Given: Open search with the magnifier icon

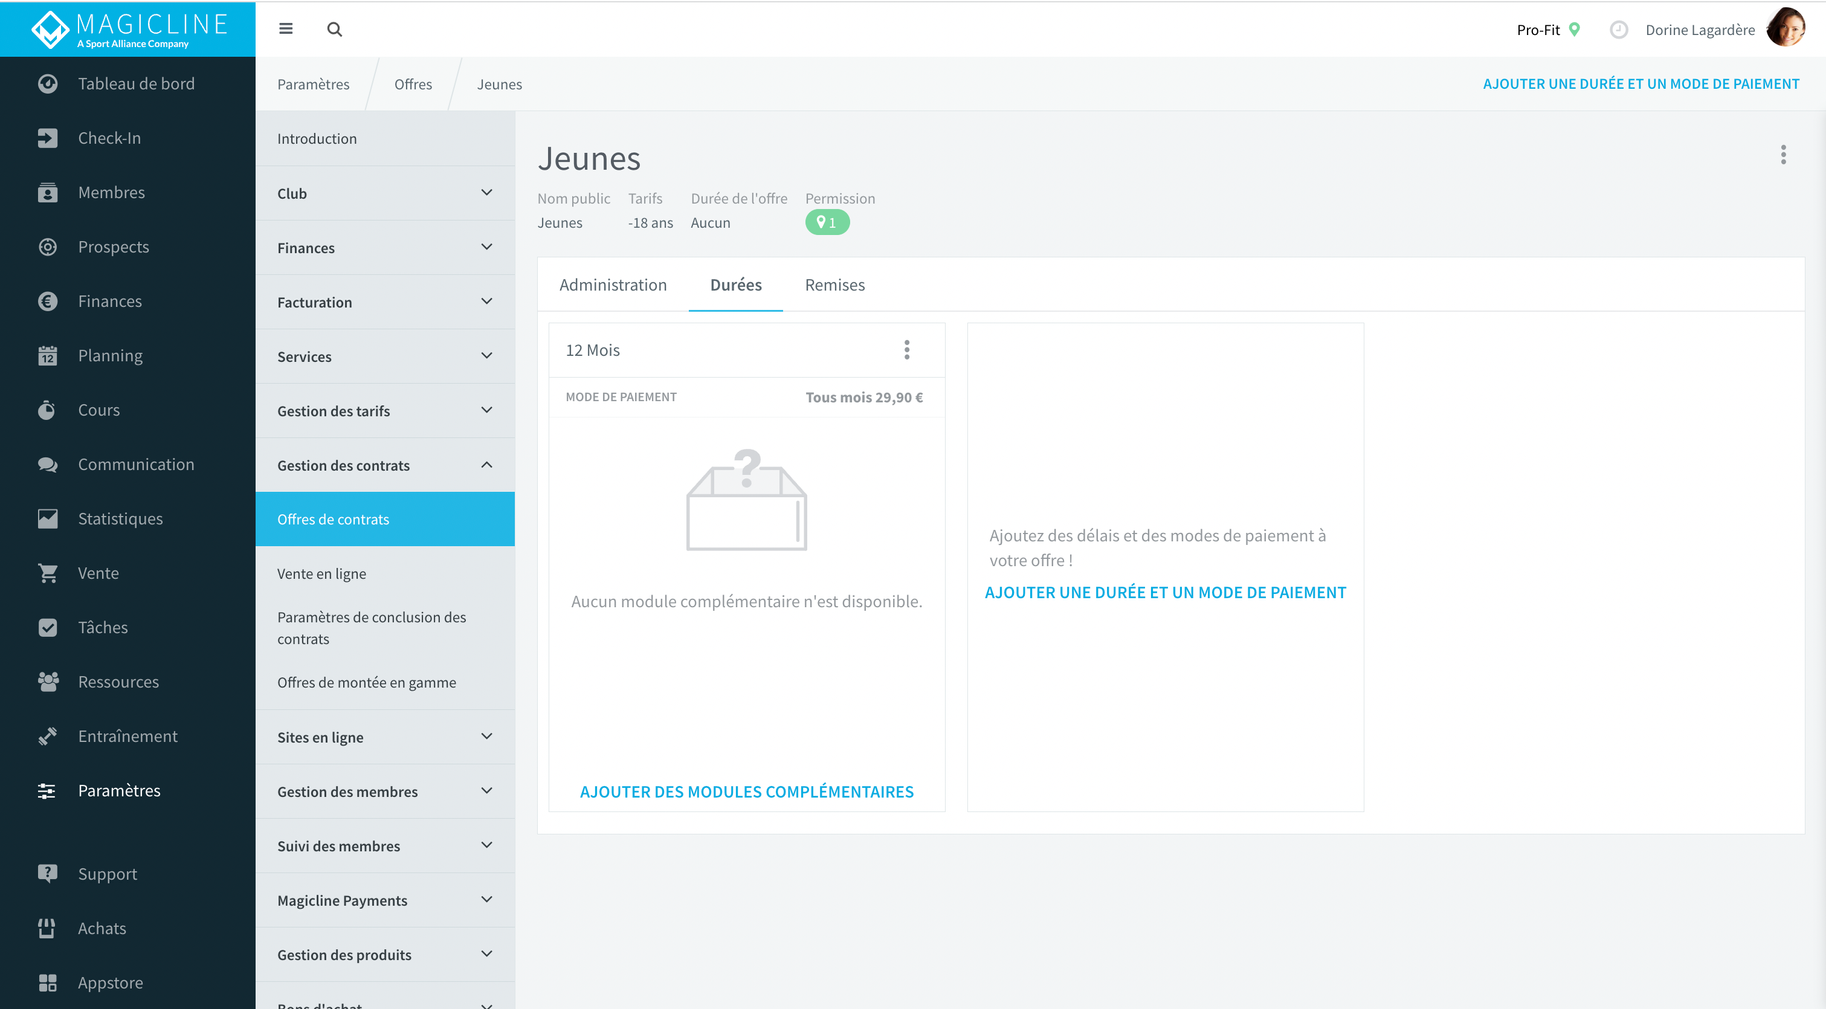Looking at the screenshot, I should pos(335,29).
